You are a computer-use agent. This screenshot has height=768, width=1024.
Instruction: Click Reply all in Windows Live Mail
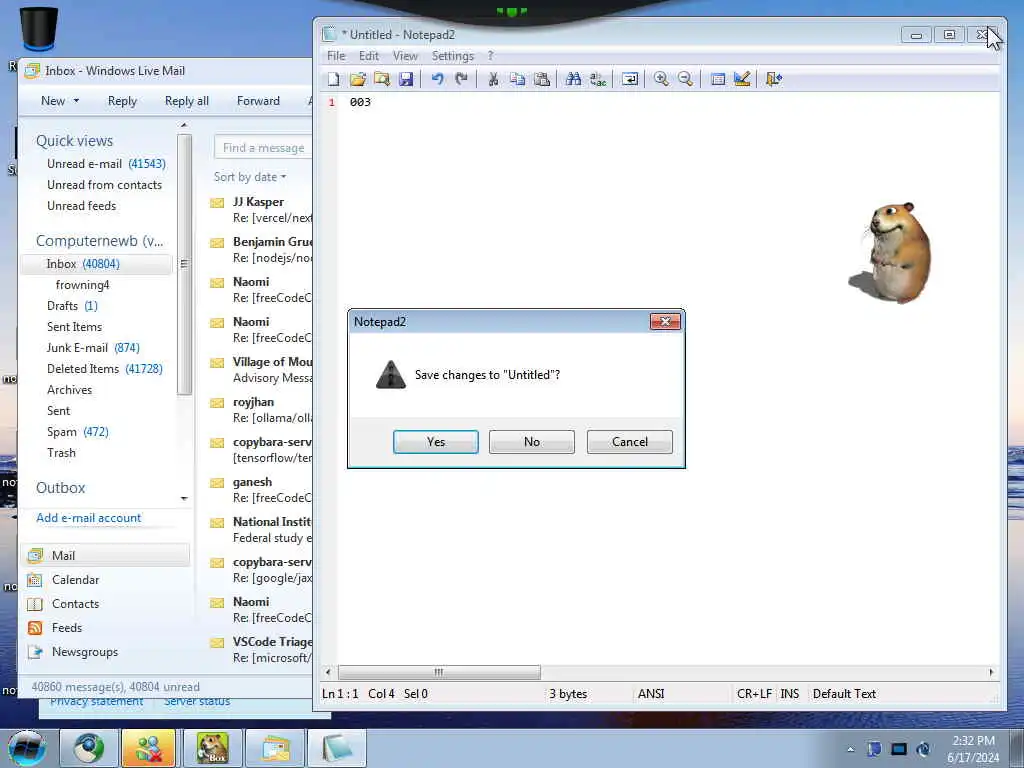coord(187,101)
